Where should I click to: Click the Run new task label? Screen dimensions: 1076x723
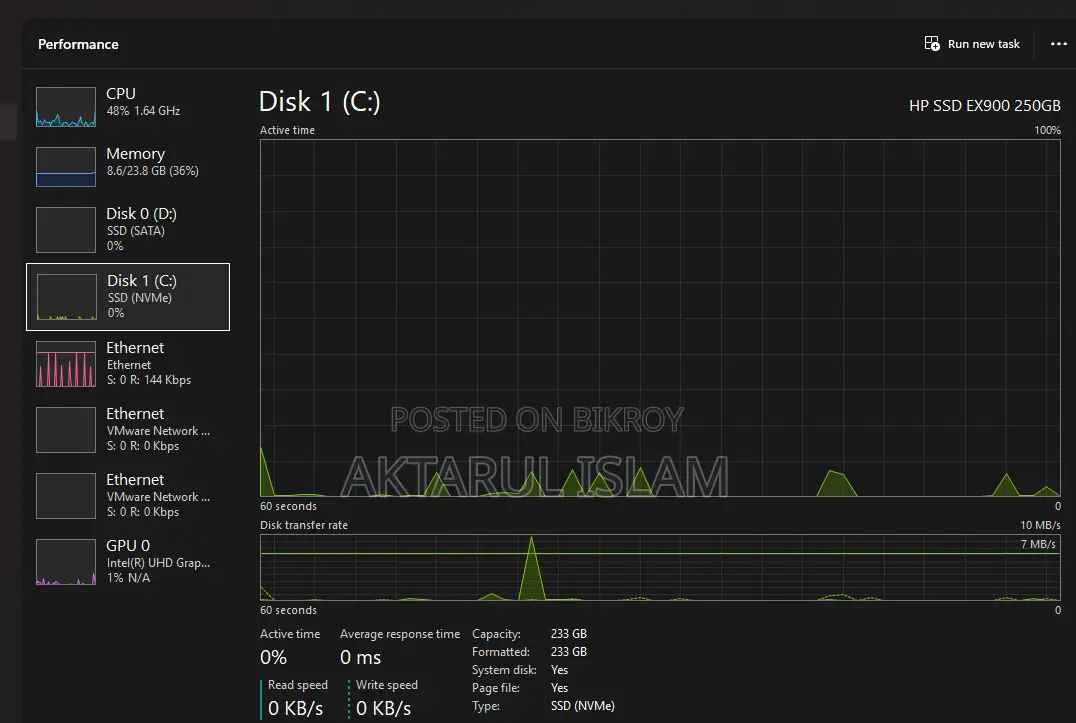pos(983,44)
